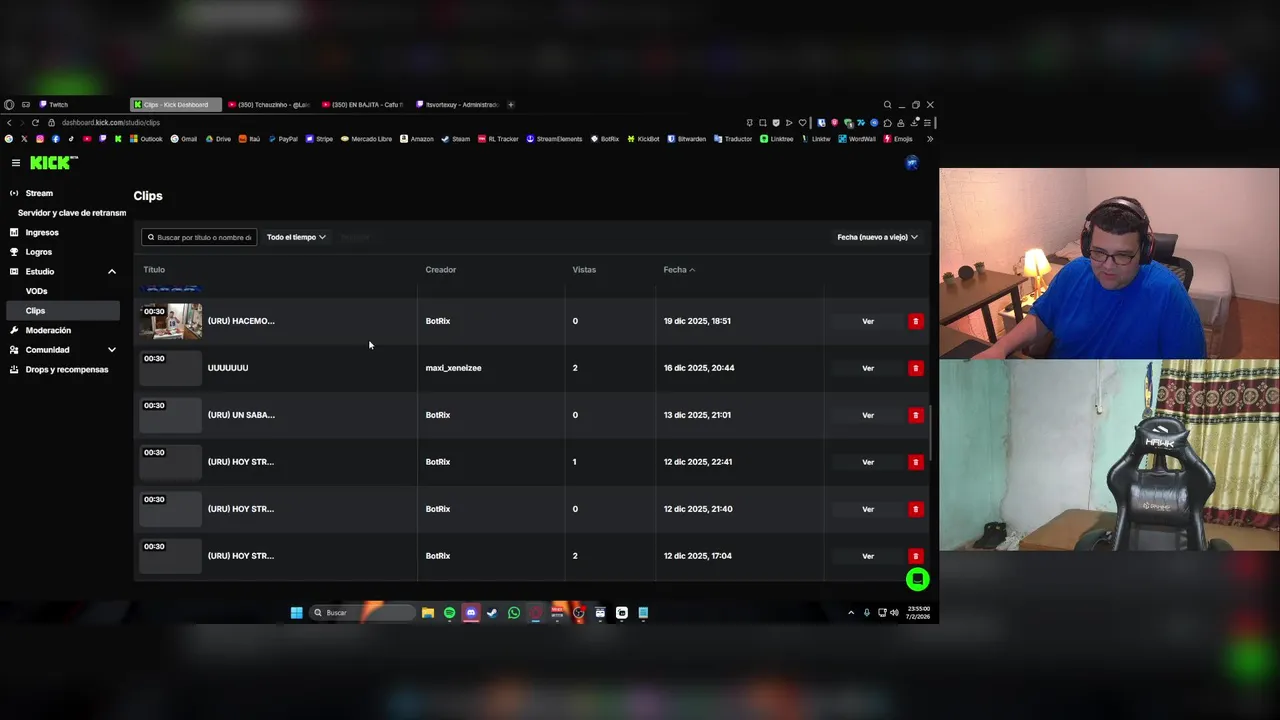Reload the browser page
Viewport: 1280px width, 720px height.
coord(37,123)
